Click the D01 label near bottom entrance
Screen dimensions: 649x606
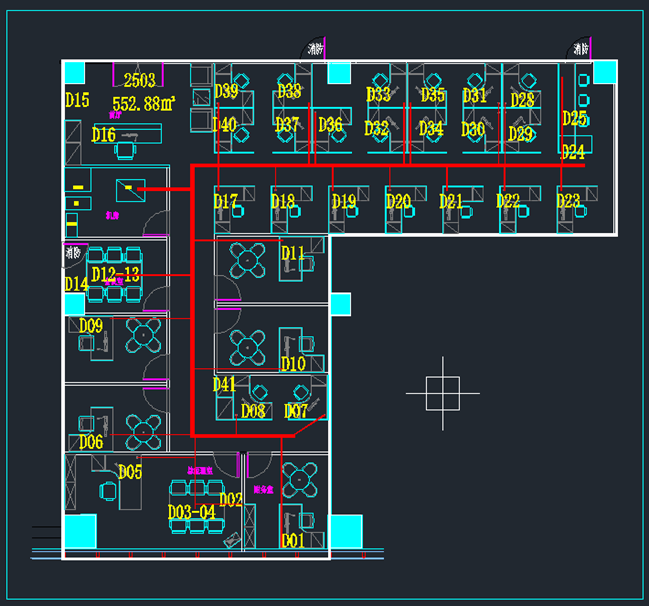click(292, 540)
